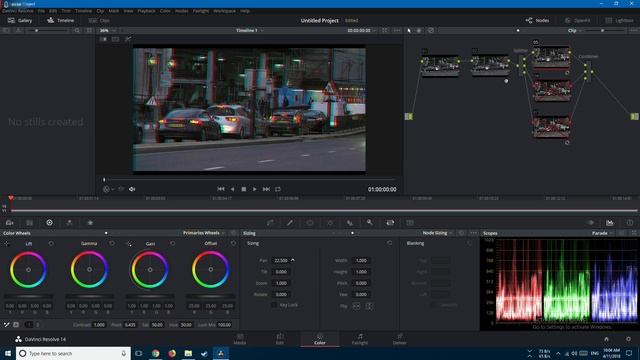Switch to the Fairlight page tab
The width and height of the screenshot is (640, 360).
pos(360,339)
